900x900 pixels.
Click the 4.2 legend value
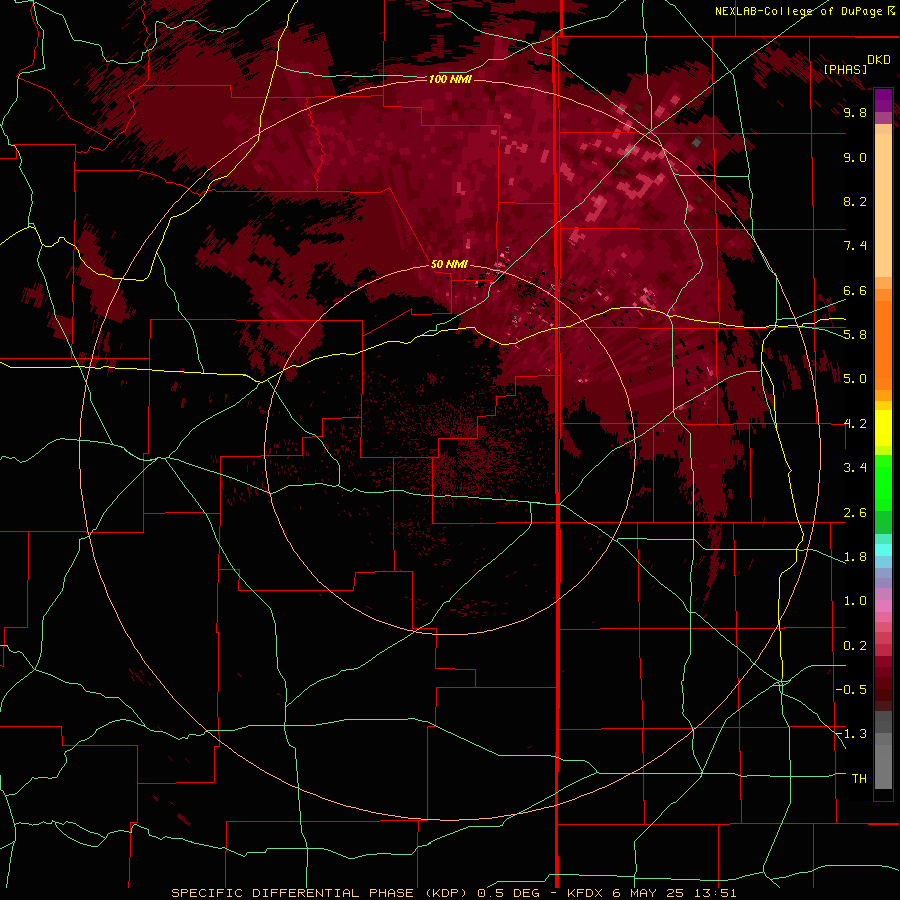(x=855, y=424)
